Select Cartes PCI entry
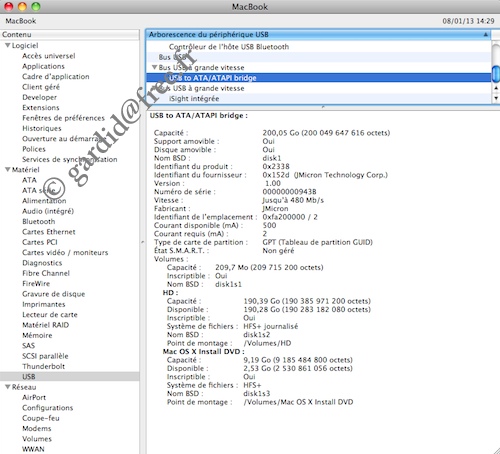This screenshot has width=500, height=454. 40,242
